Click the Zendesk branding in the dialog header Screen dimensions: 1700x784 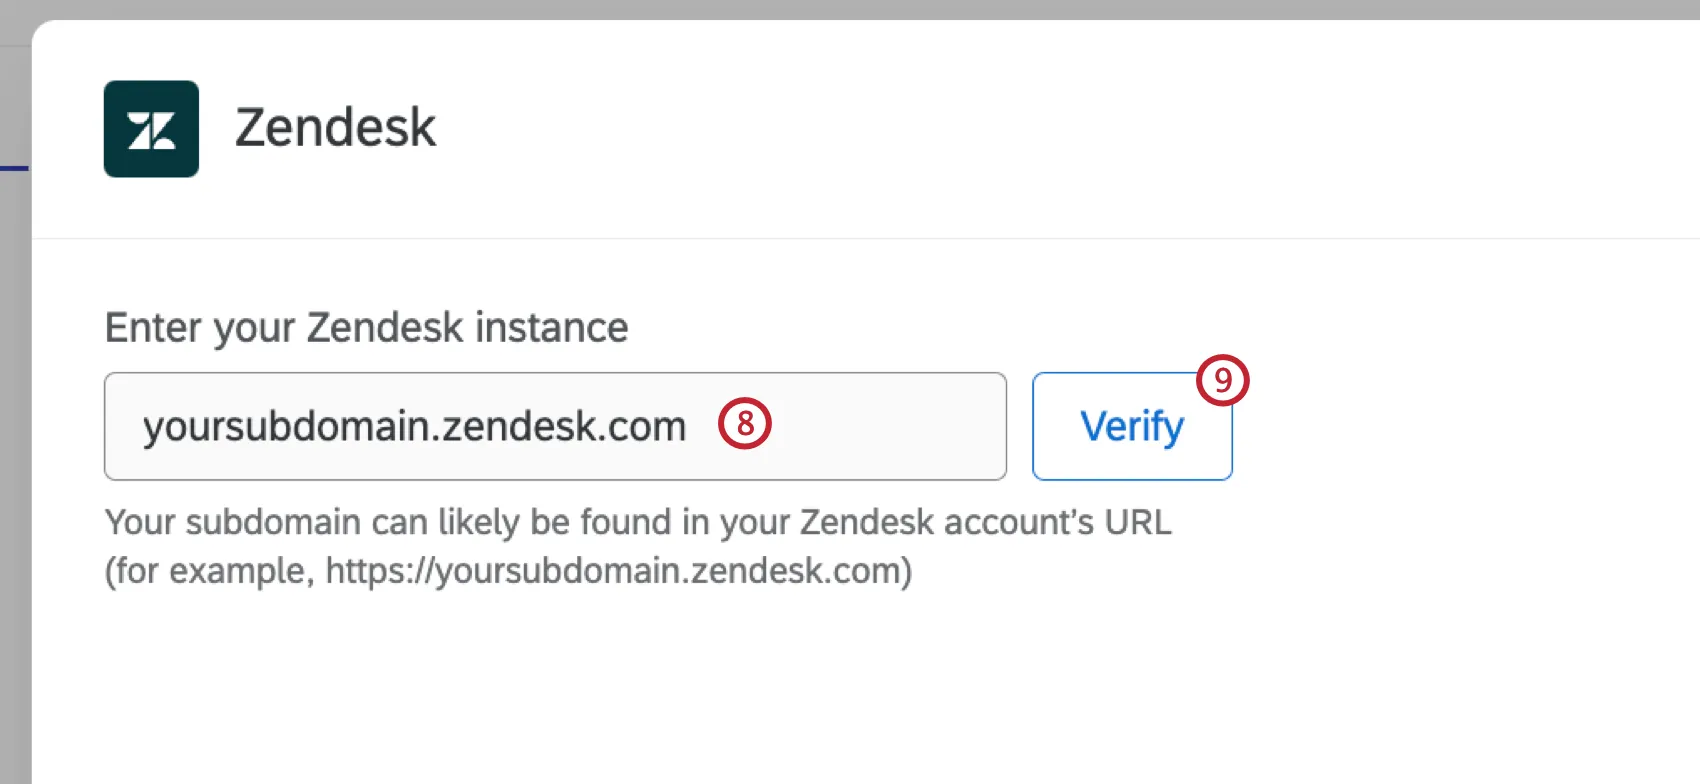[270, 126]
